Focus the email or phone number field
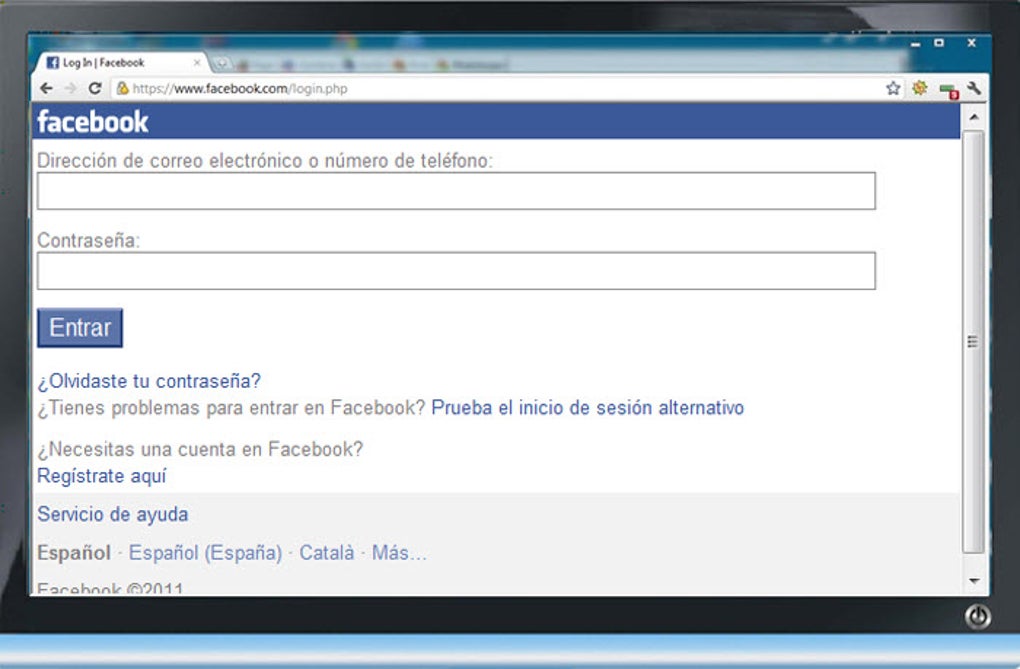Viewport: 1020px width, 669px height. 456,191
